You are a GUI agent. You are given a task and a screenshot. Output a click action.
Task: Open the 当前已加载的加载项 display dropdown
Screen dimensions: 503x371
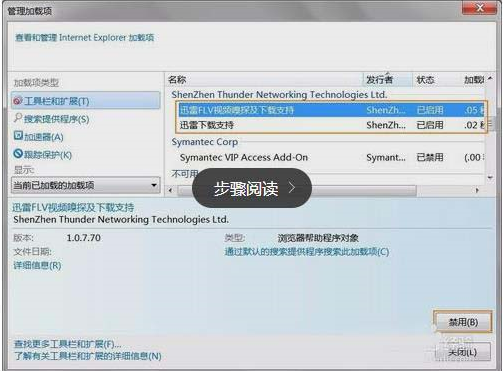click(86, 185)
